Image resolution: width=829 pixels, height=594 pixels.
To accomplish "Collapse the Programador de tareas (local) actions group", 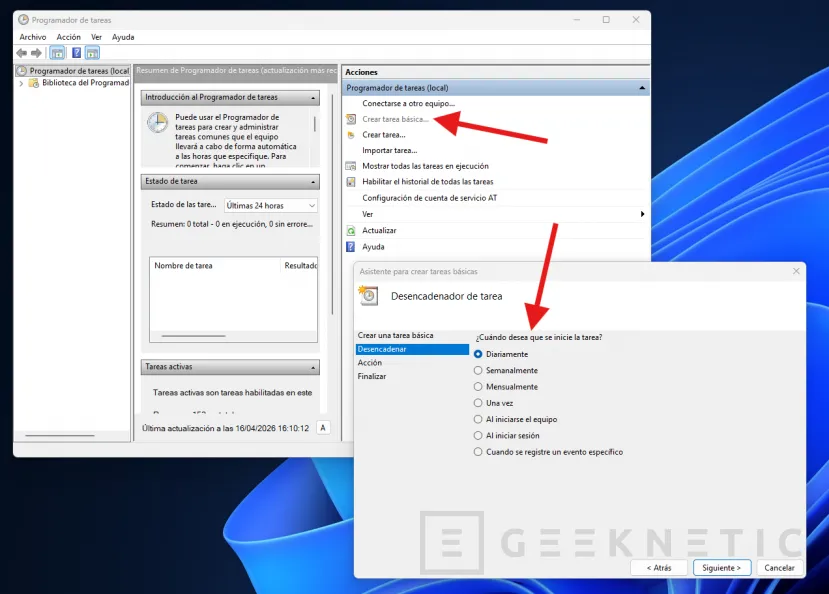I will [642, 88].
